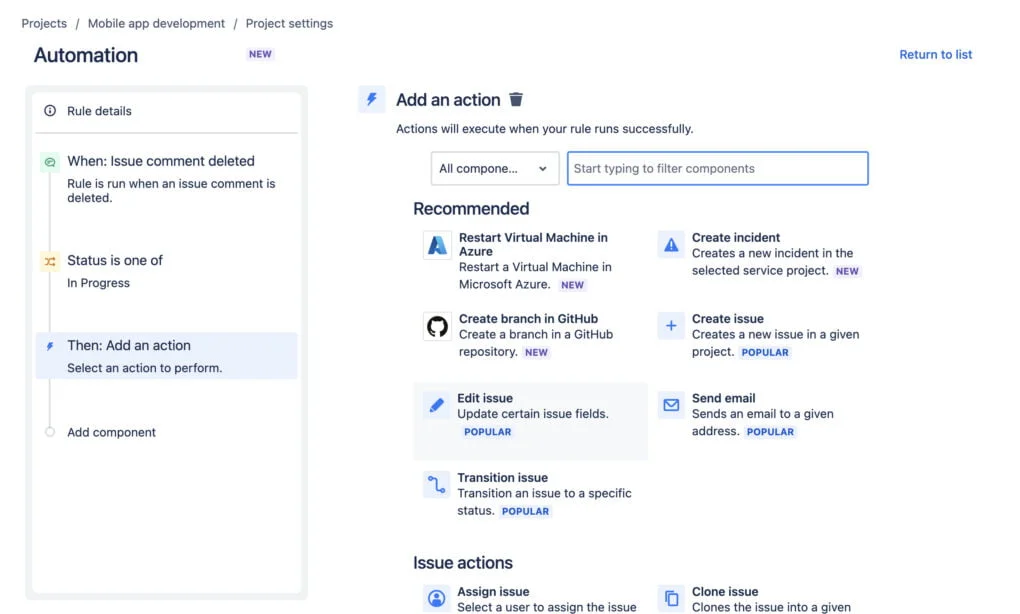
Task: Open Project settings breadcrumb
Action: coord(289,23)
